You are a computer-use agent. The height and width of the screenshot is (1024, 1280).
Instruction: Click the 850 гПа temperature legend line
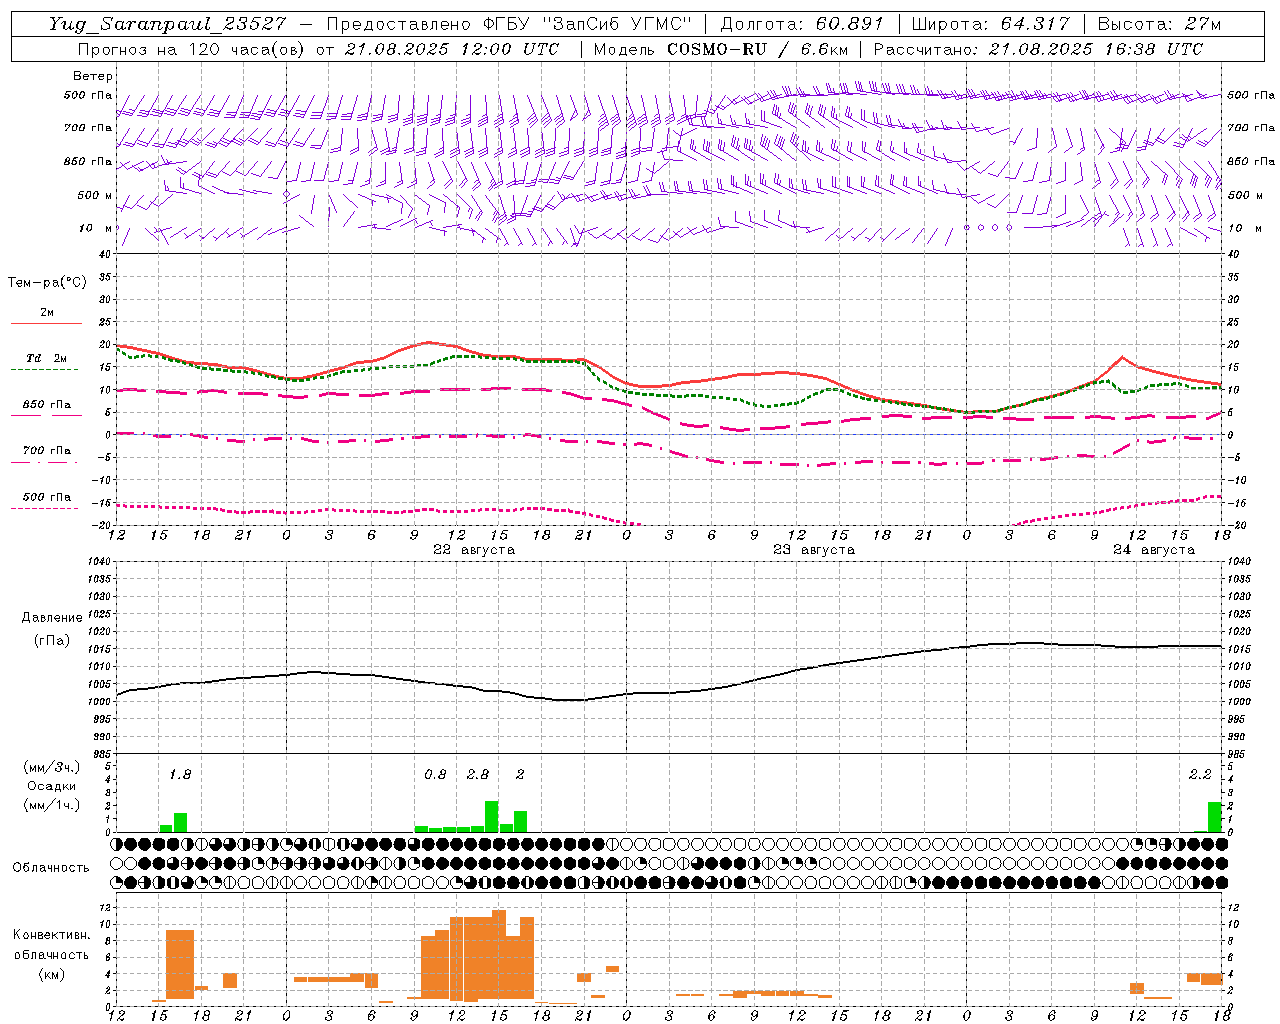[46, 415]
